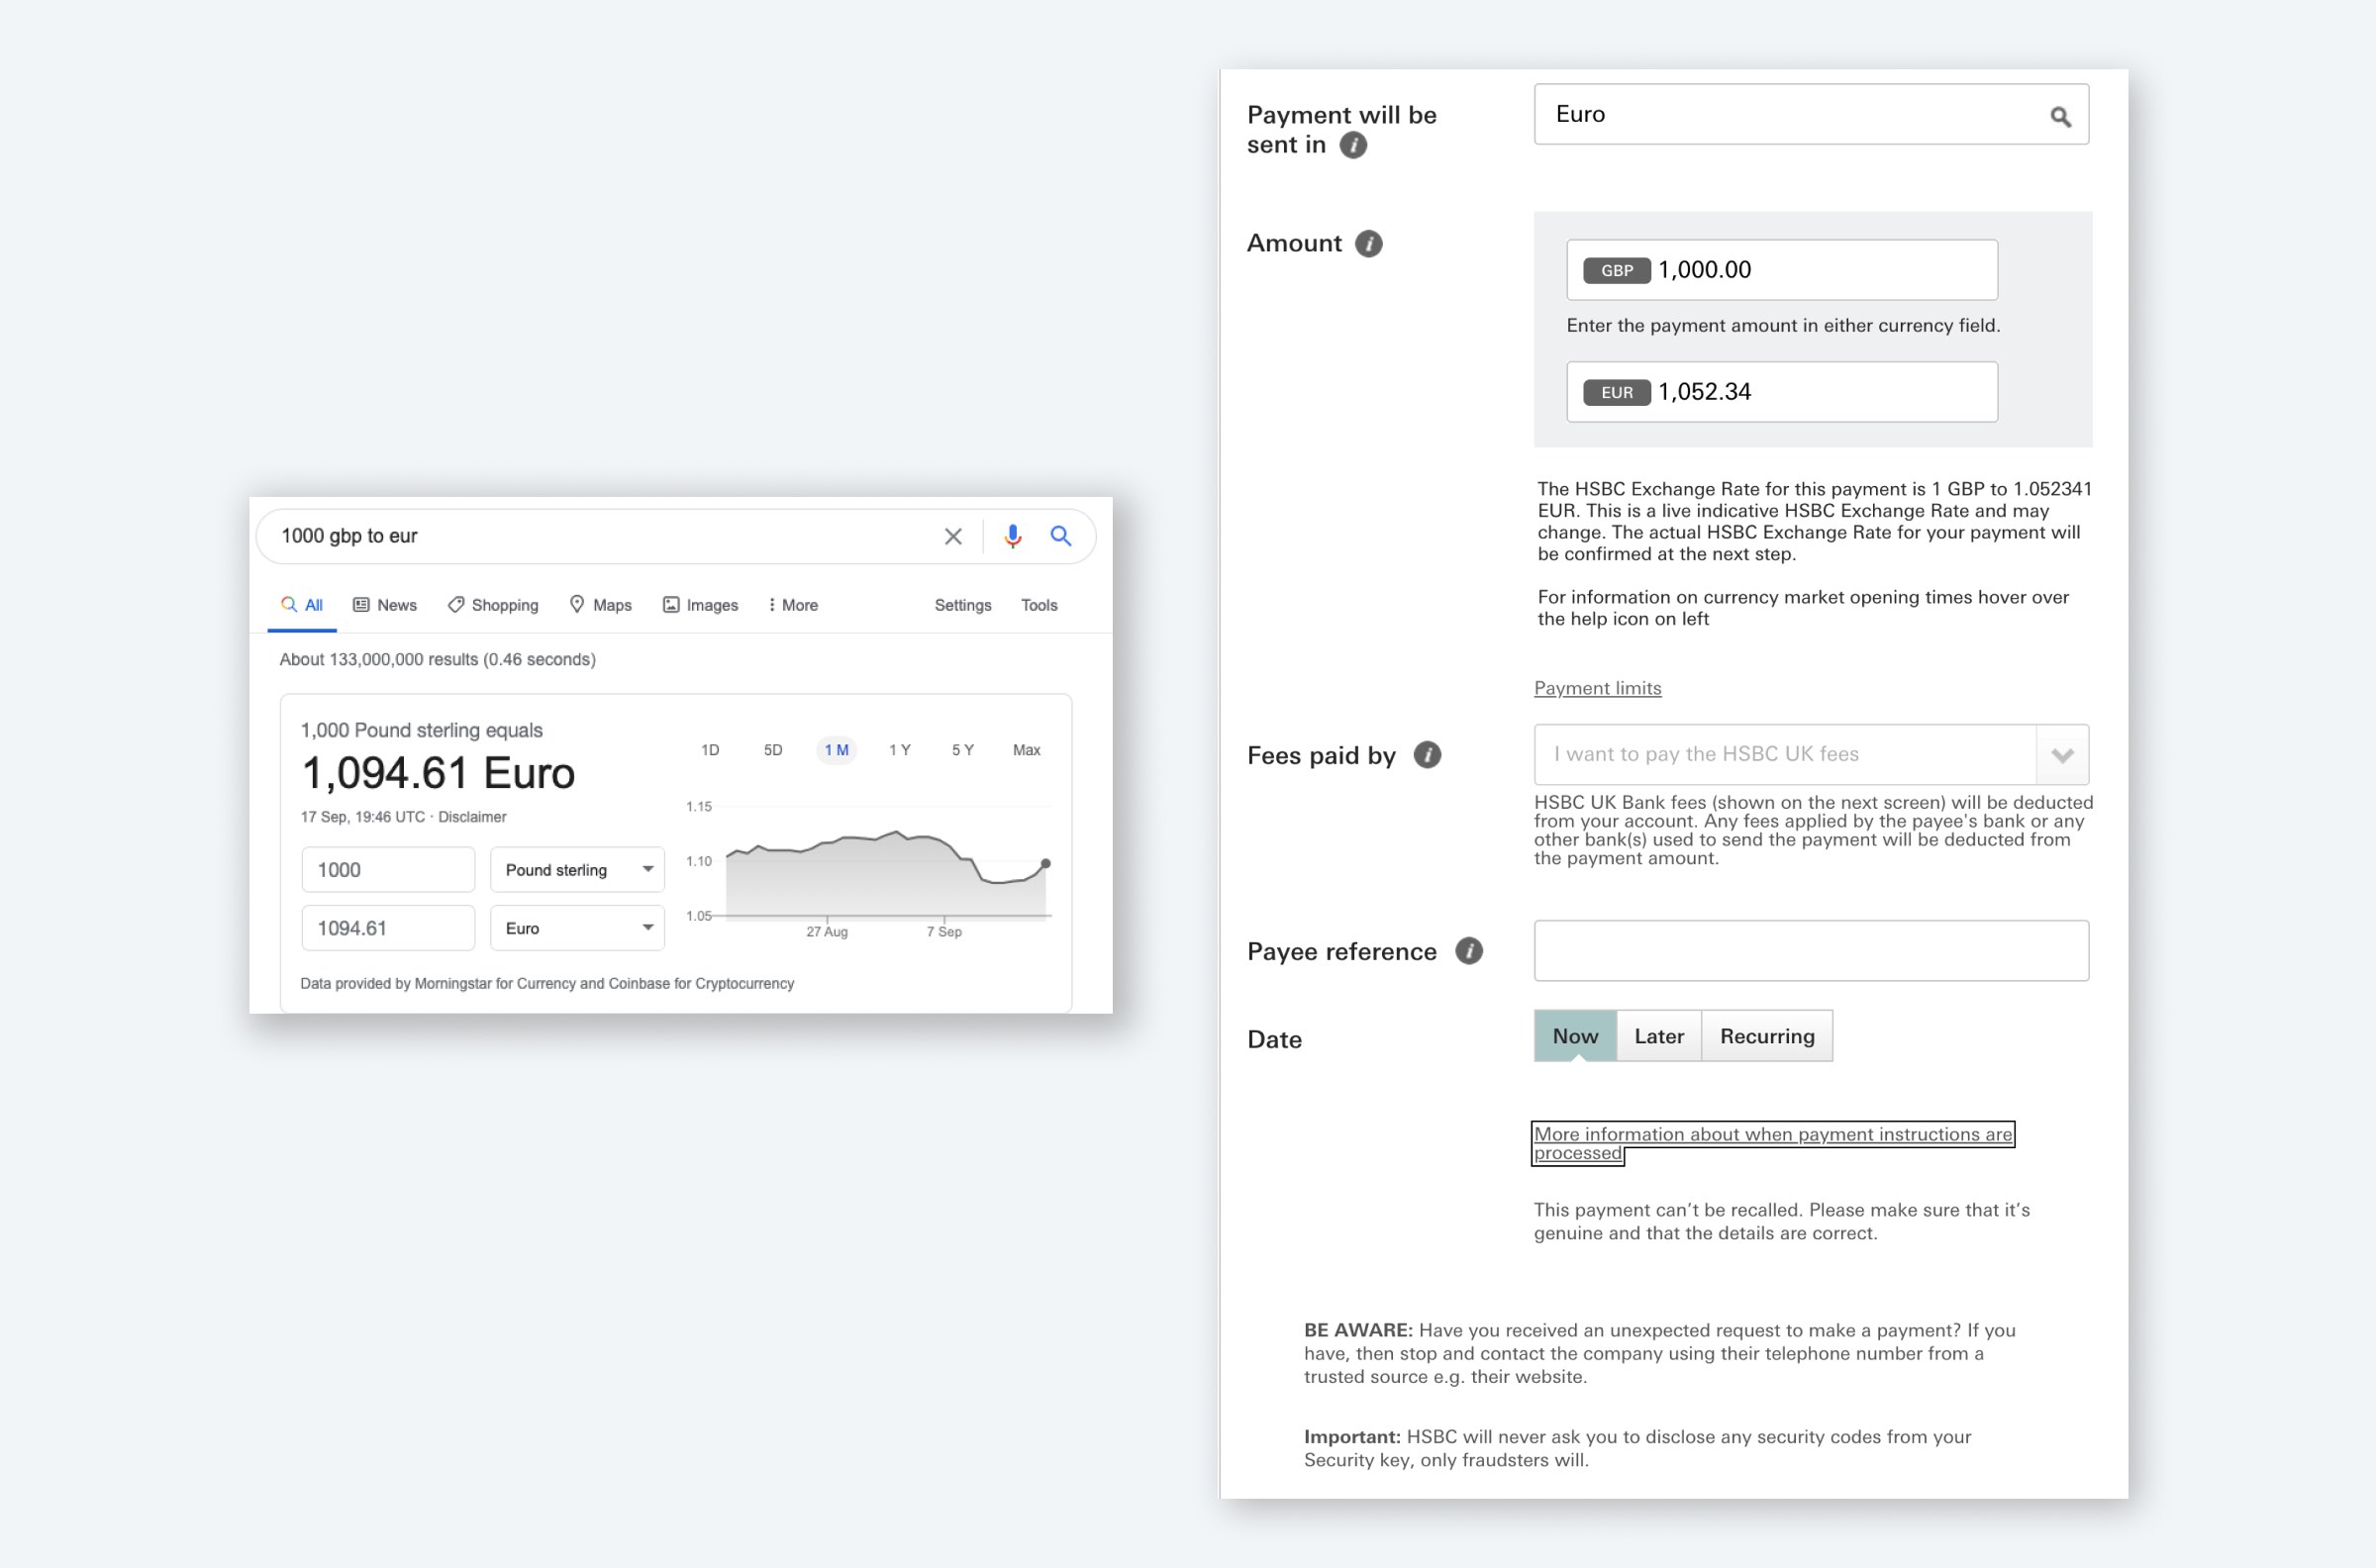Click info icon beside 'Payment will be sent in'
This screenshot has width=2376, height=1568.
[1353, 145]
